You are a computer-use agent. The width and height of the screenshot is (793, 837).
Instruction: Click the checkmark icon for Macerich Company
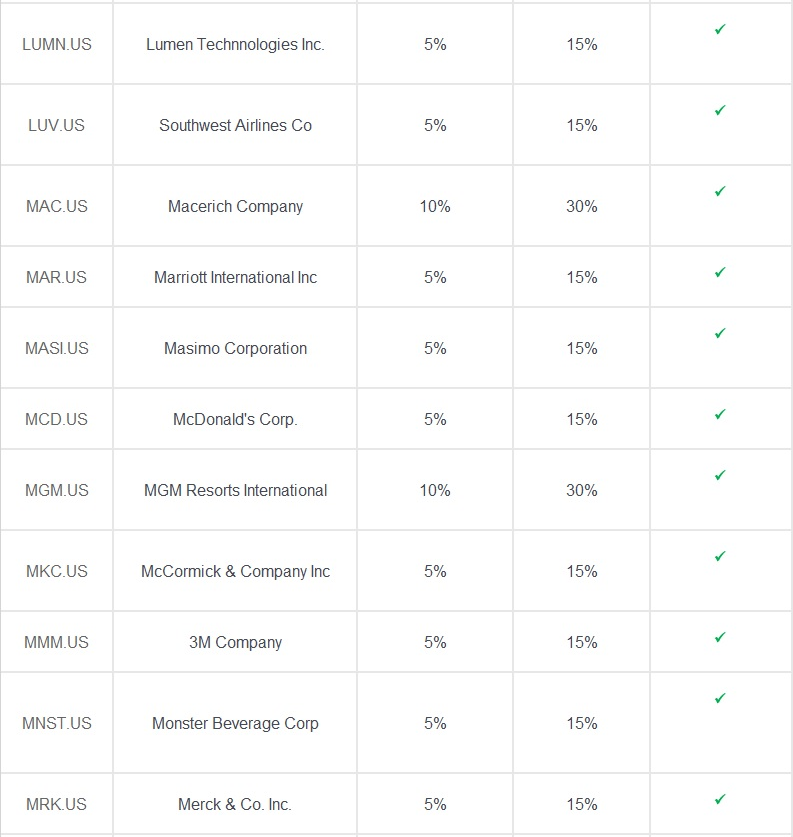tap(720, 192)
